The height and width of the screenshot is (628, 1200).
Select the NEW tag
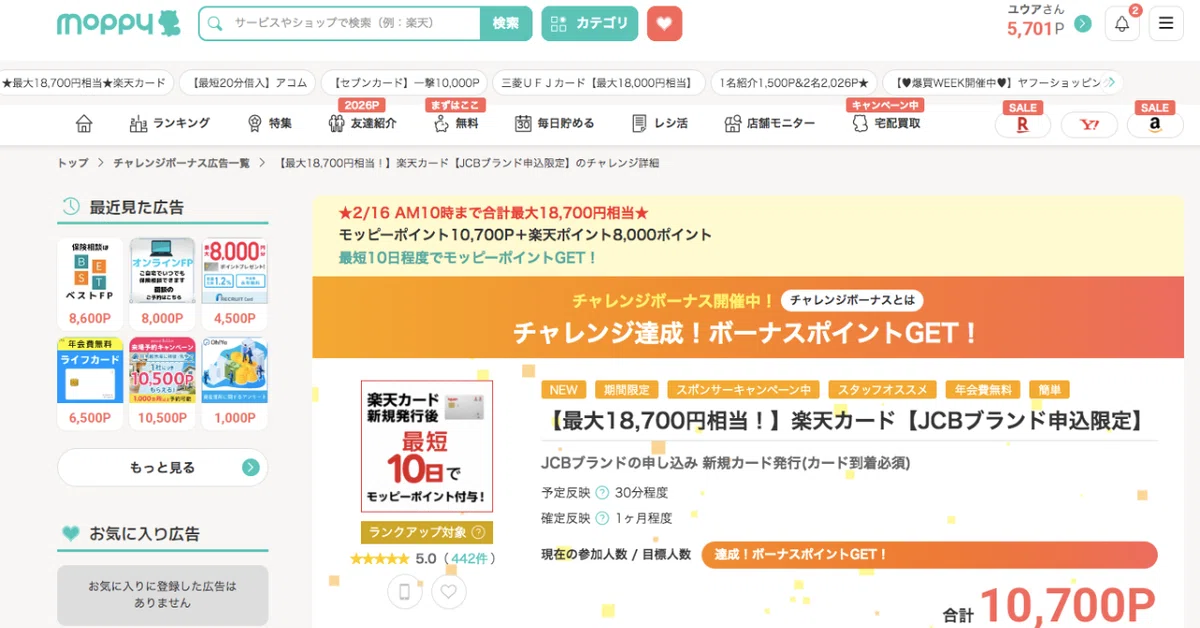pyautogui.click(x=564, y=390)
